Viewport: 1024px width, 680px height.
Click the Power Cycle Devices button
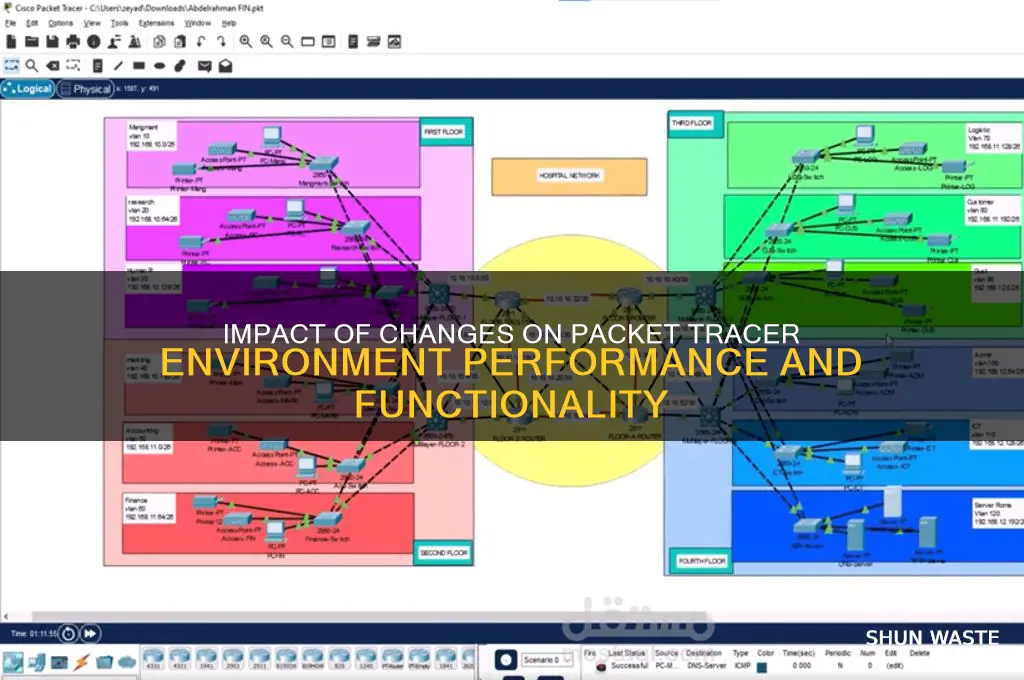tap(69, 633)
